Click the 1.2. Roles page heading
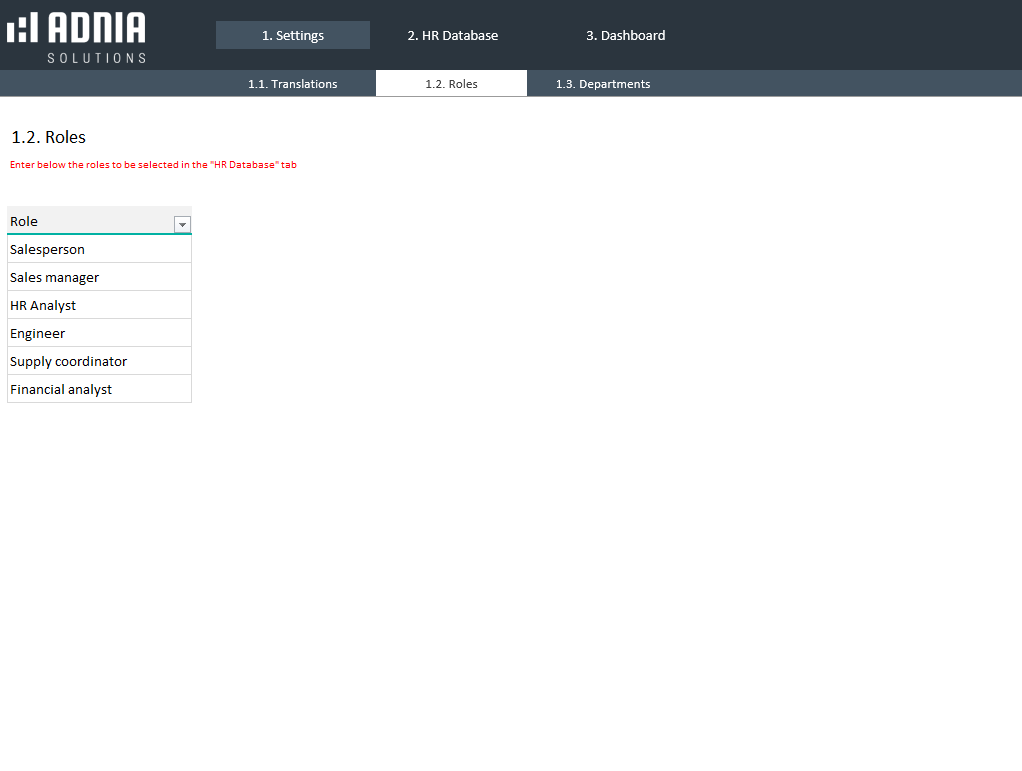This screenshot has height=771, width=1022. [x=49, y=137]
